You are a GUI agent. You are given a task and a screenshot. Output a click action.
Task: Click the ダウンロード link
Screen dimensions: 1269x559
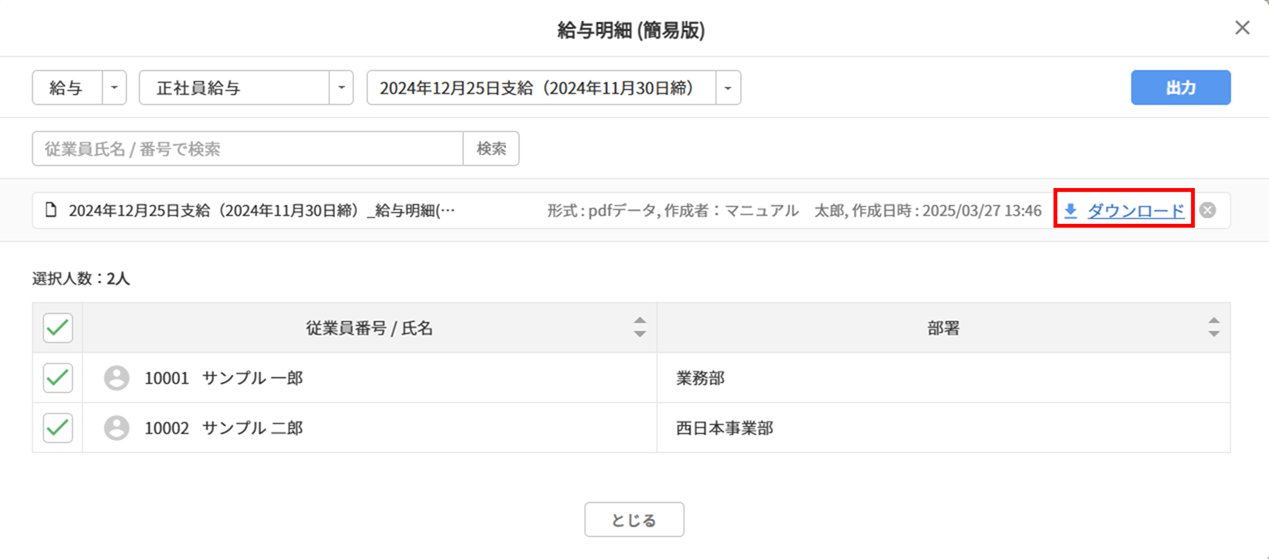click(1135, 211)
